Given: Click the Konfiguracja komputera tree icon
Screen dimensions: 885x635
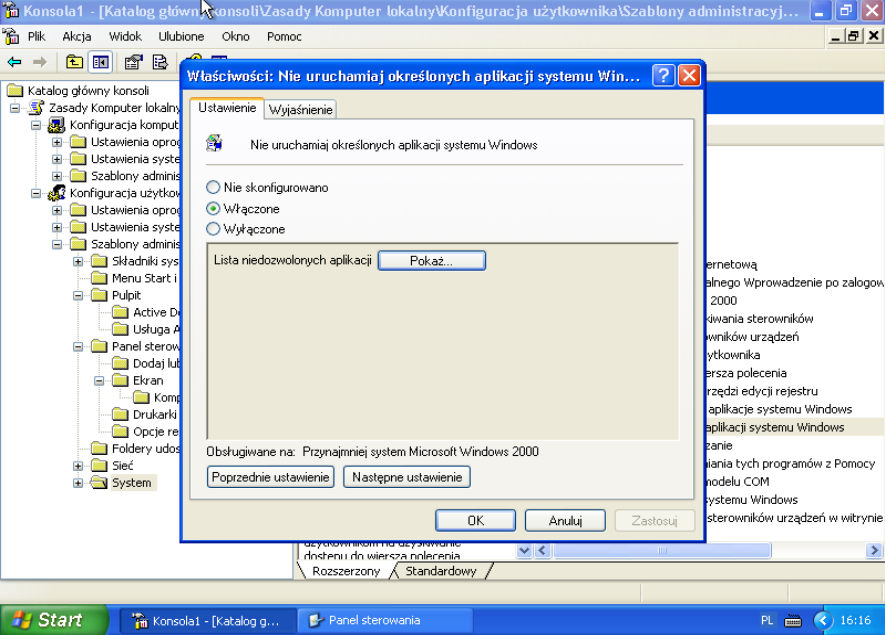Looking at the screenshot, I should tap(57, 125).
